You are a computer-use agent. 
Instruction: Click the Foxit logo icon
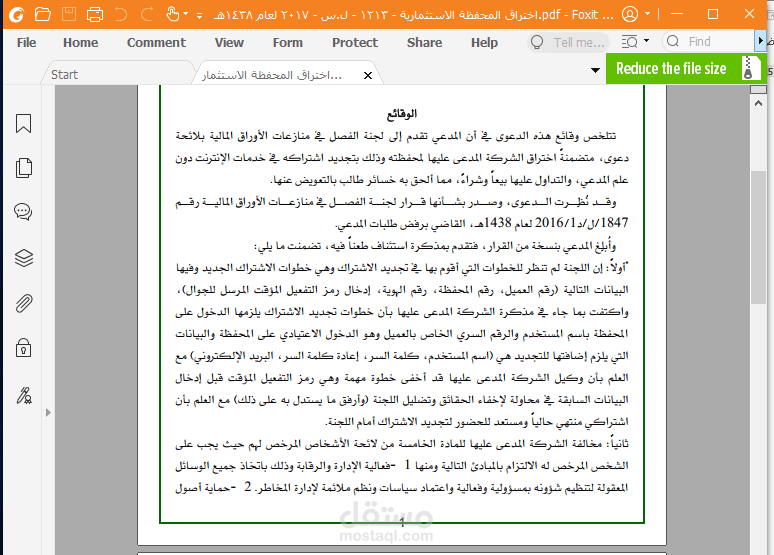(x=16, y=15)
